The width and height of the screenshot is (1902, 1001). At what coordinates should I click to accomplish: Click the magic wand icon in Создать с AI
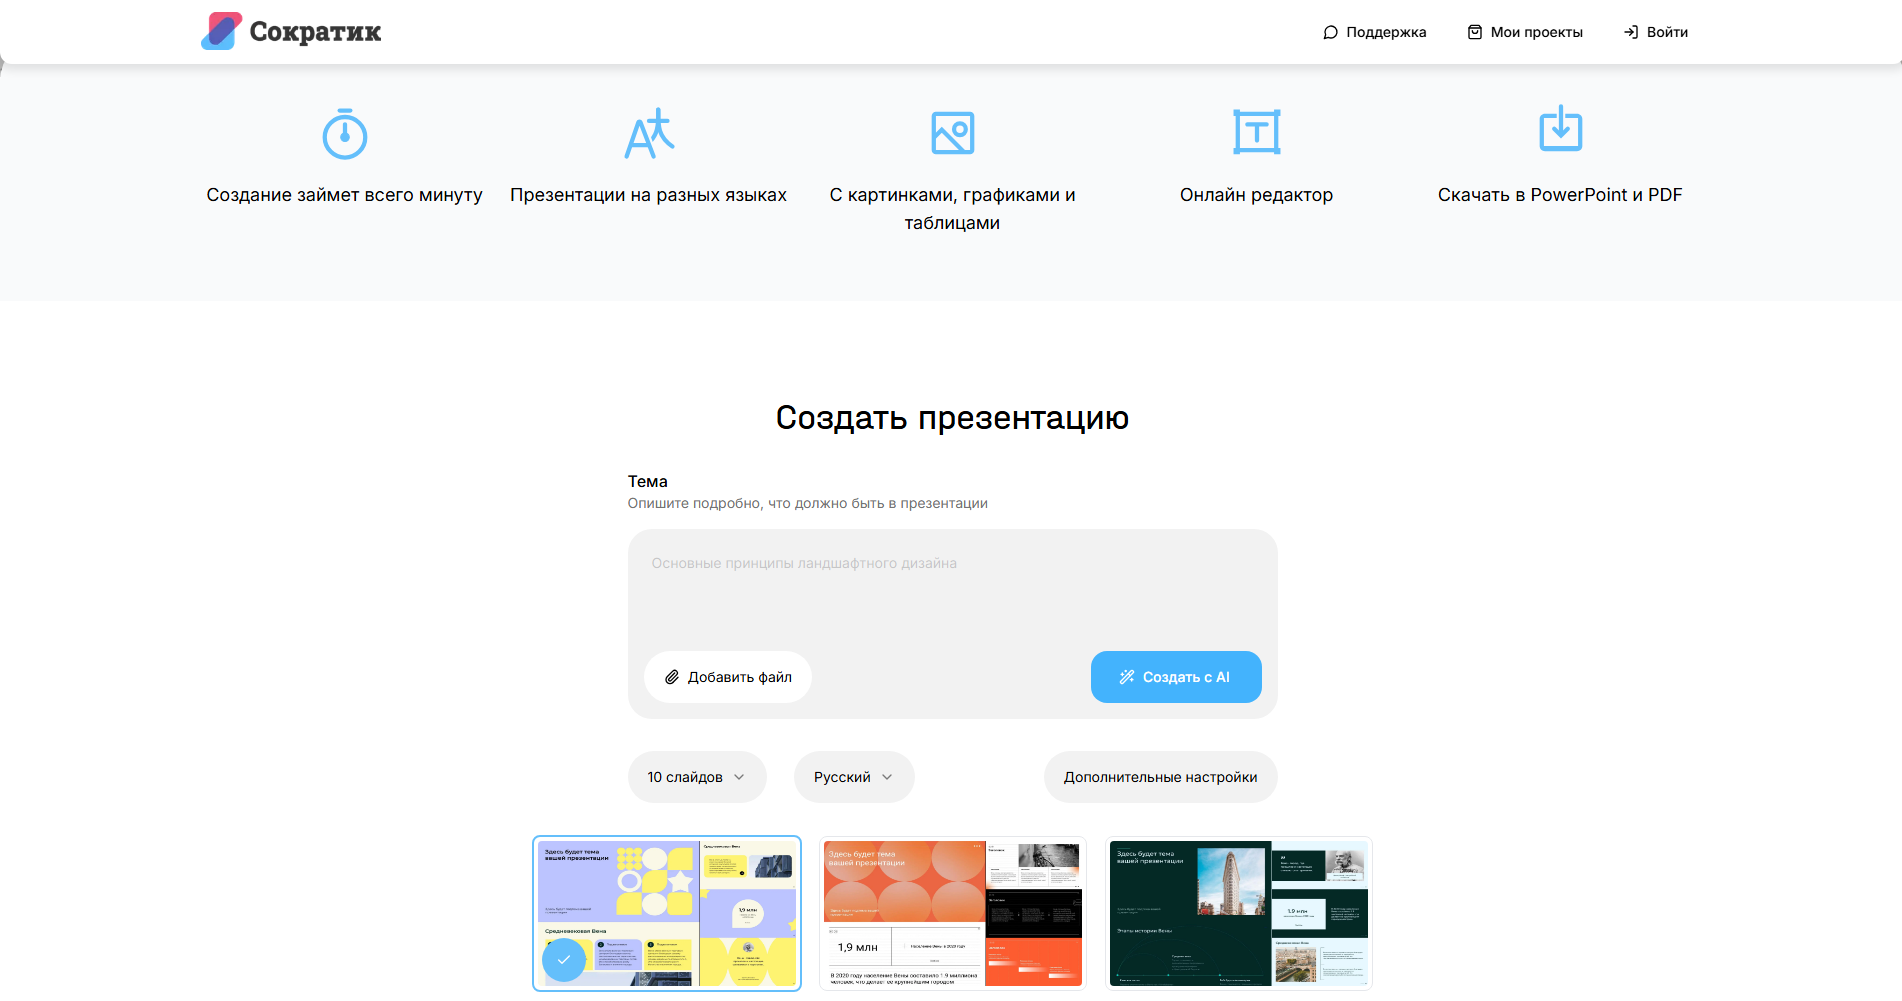[1126, 677]
